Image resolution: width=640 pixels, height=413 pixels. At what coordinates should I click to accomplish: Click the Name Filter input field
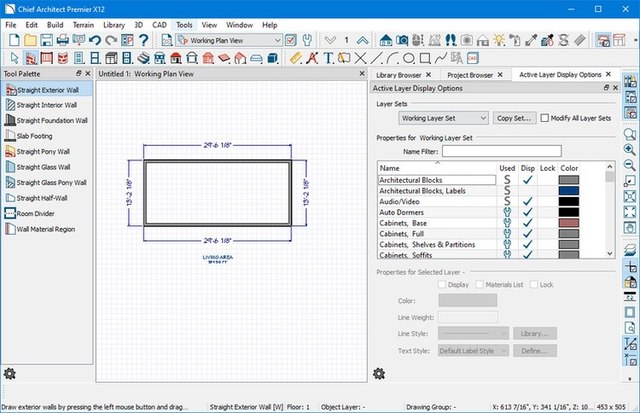(501, 151)
